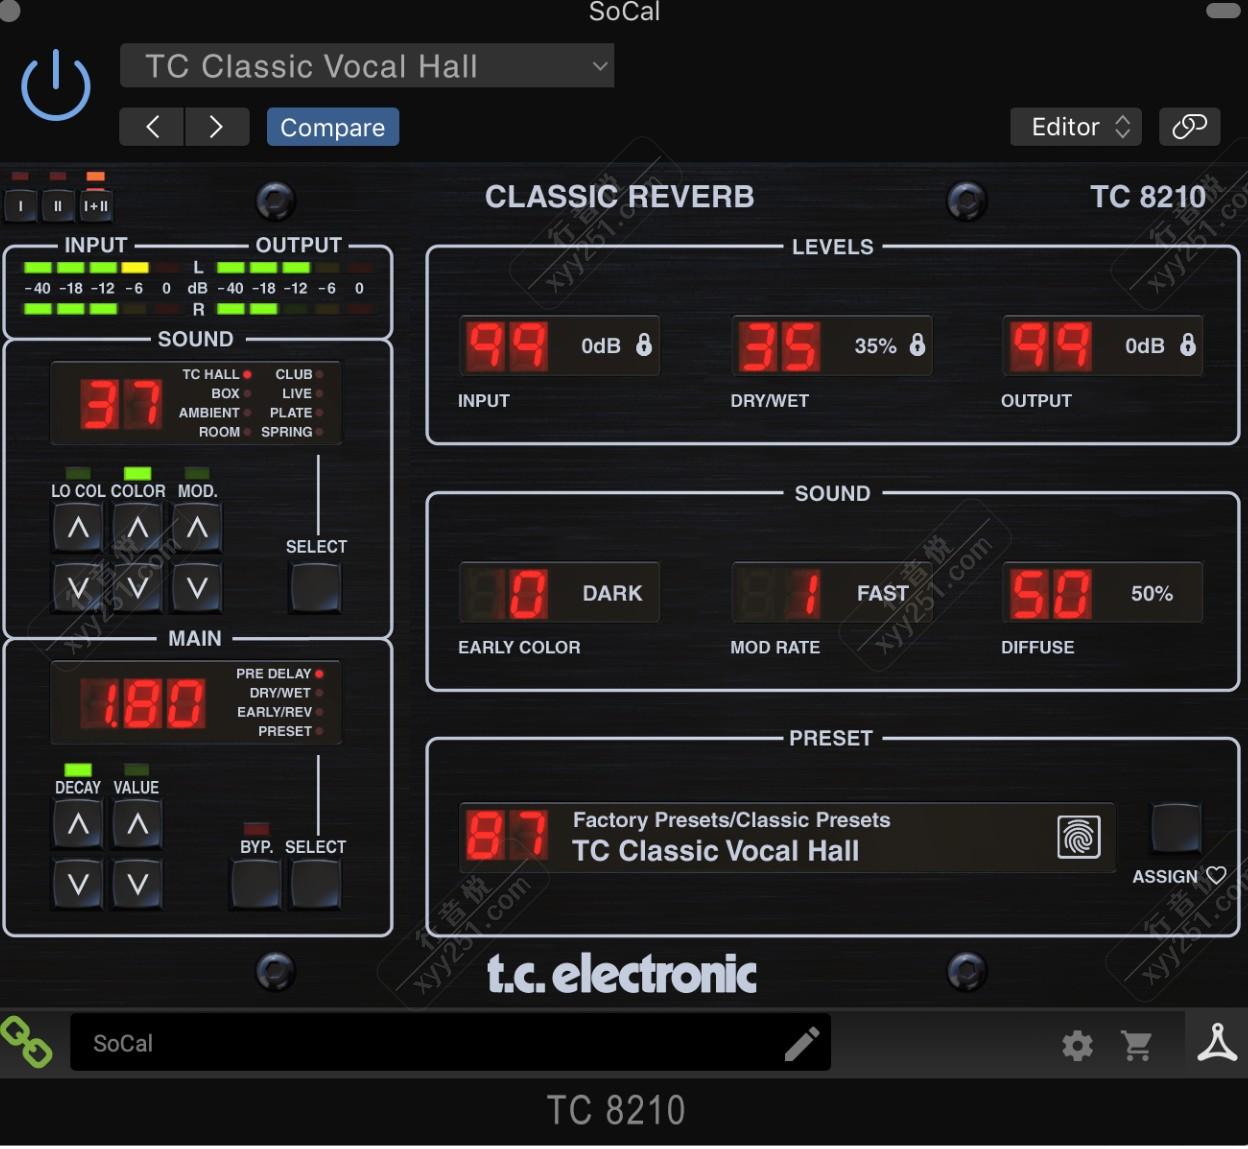Viewport: 1248px width, 1149px height.
Task: Click the MAIN section DRY/WET parameter label
Action: (280, 692)
